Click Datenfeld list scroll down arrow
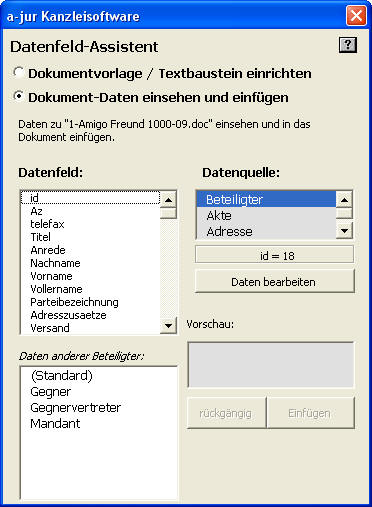 coord(168,325)
